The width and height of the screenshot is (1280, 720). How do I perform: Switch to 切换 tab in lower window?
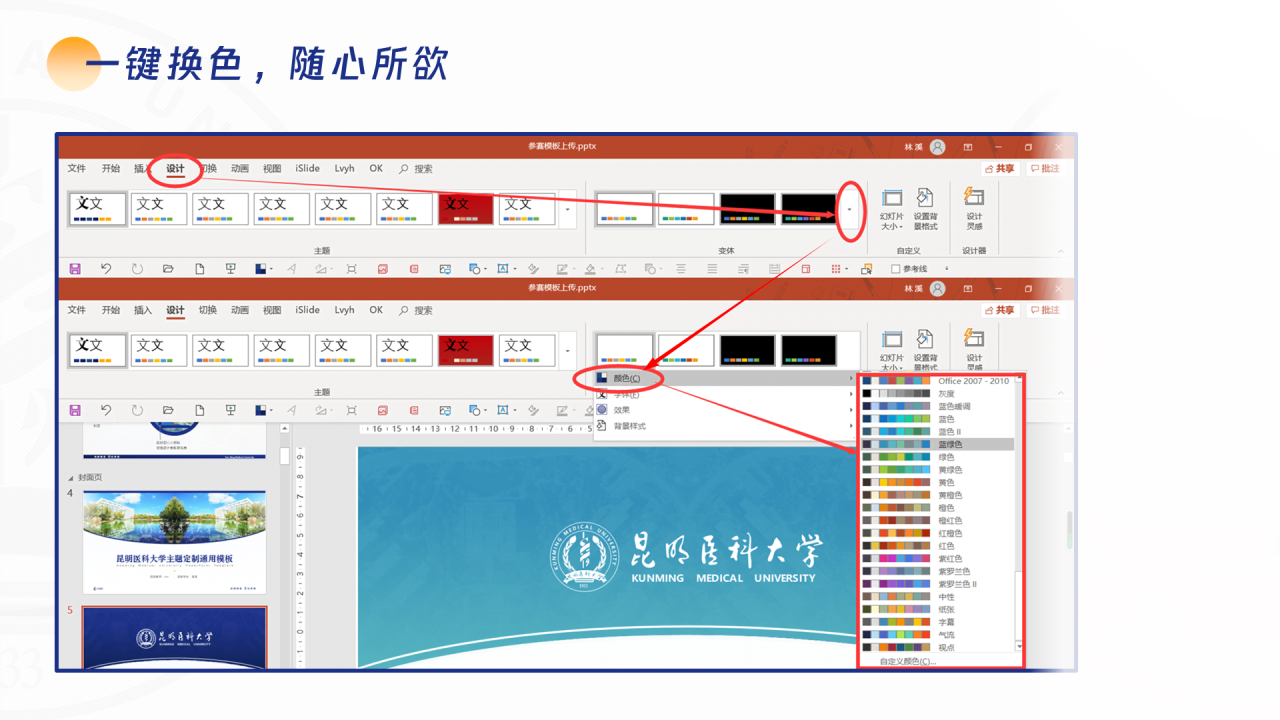207,311
